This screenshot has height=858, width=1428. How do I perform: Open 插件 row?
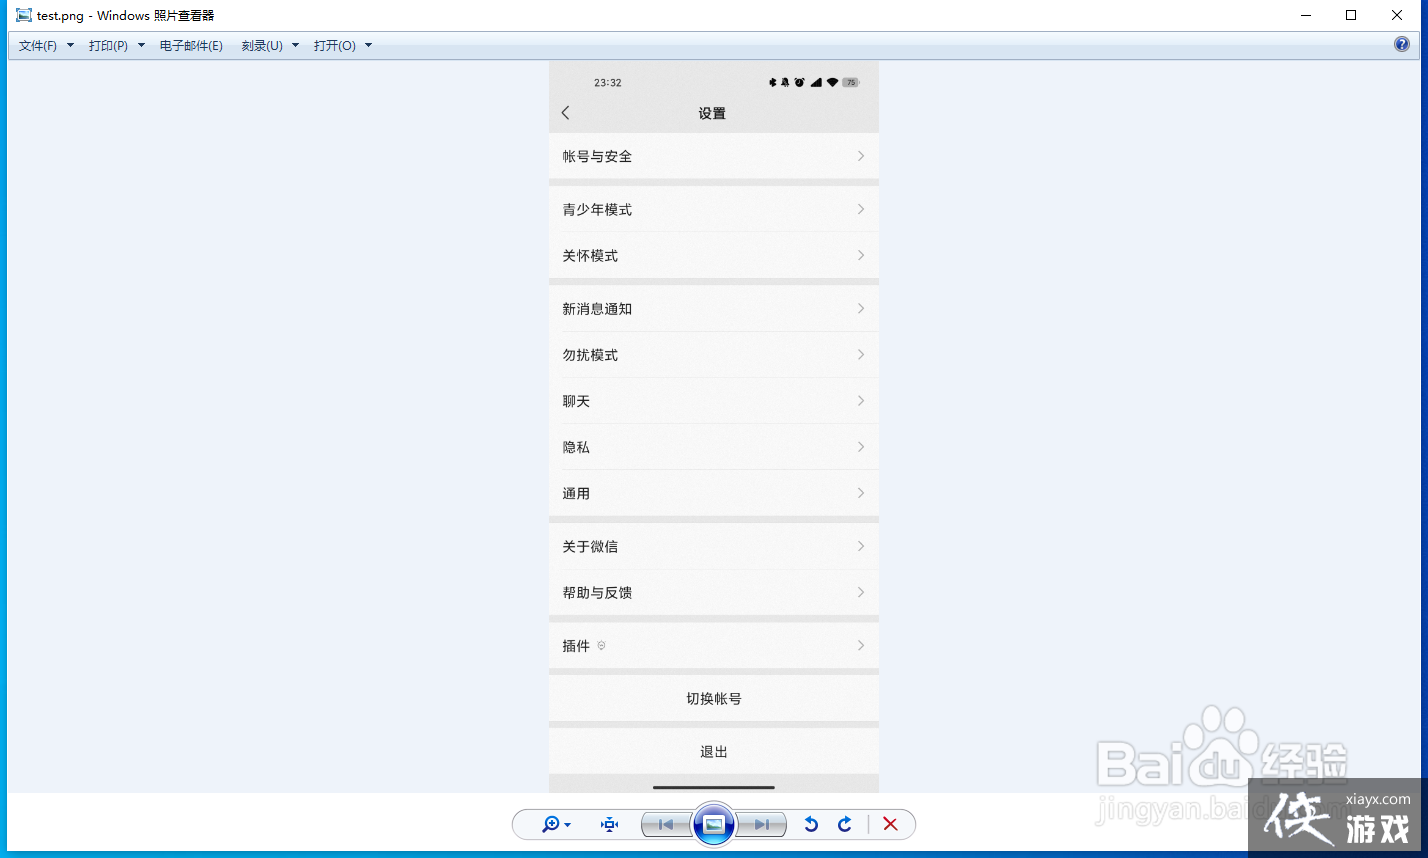point(714,645)
